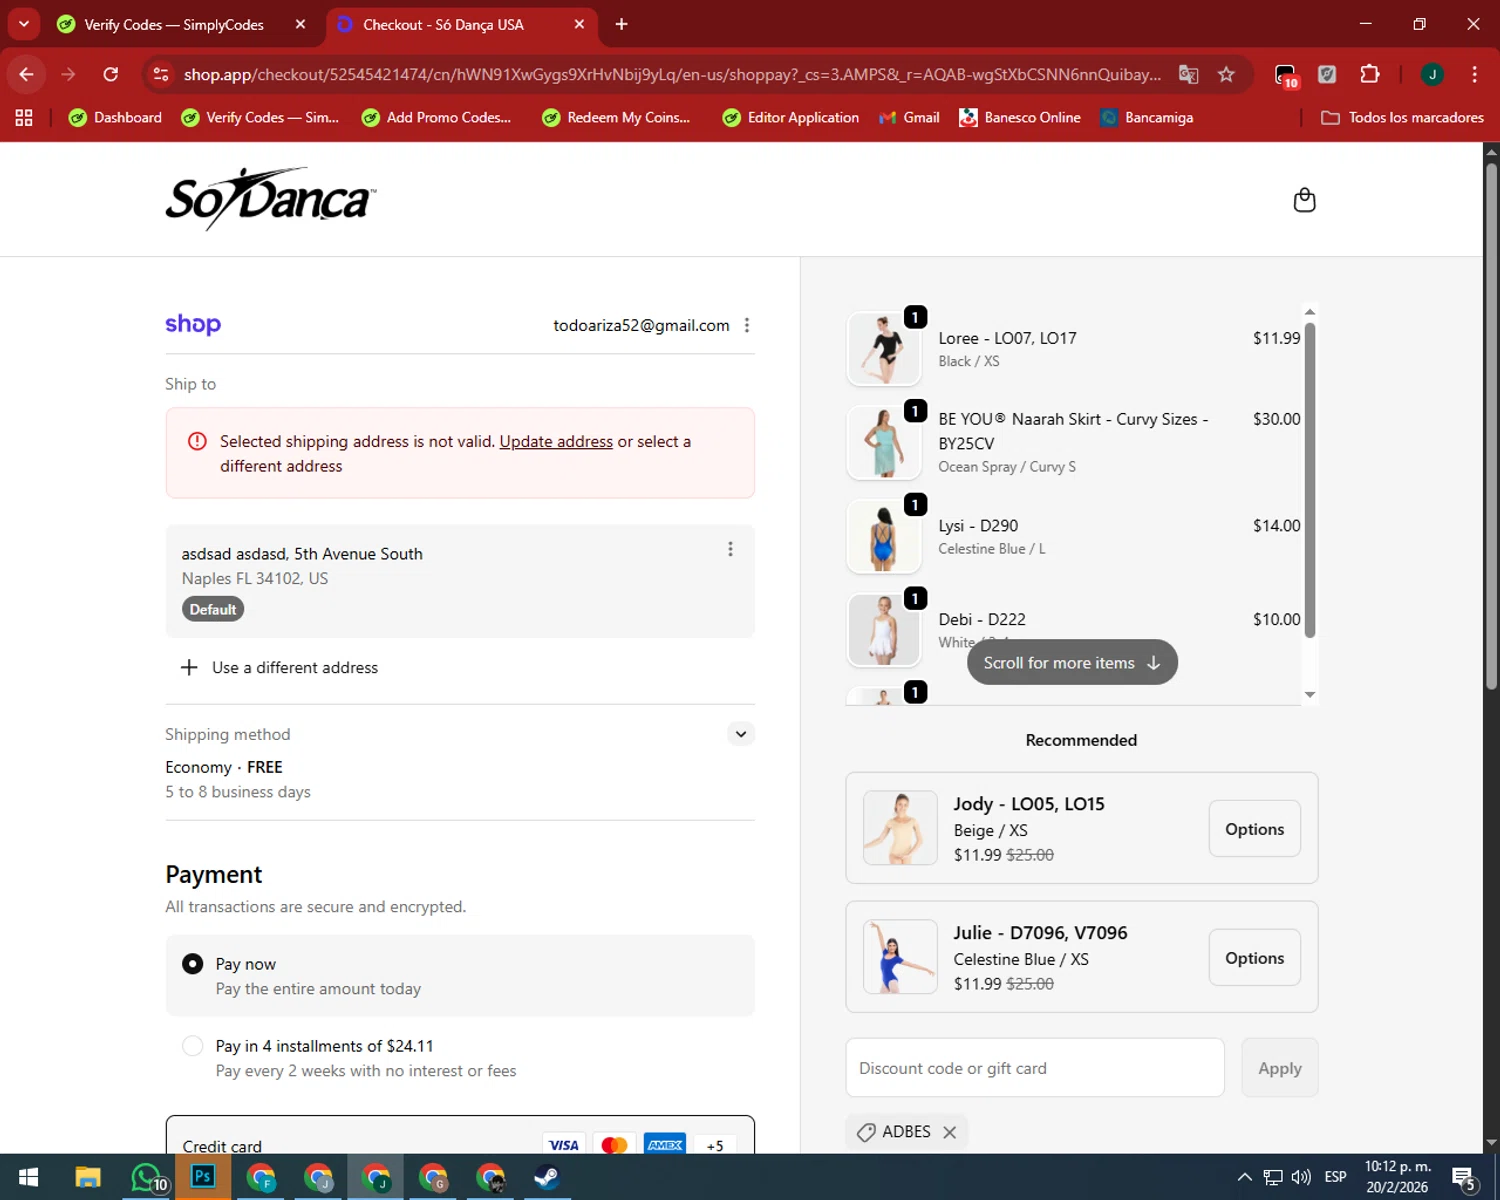This screenshot has height=1200, width=1500.
Task: Click the Shop Pay logo
Action: 193,324
